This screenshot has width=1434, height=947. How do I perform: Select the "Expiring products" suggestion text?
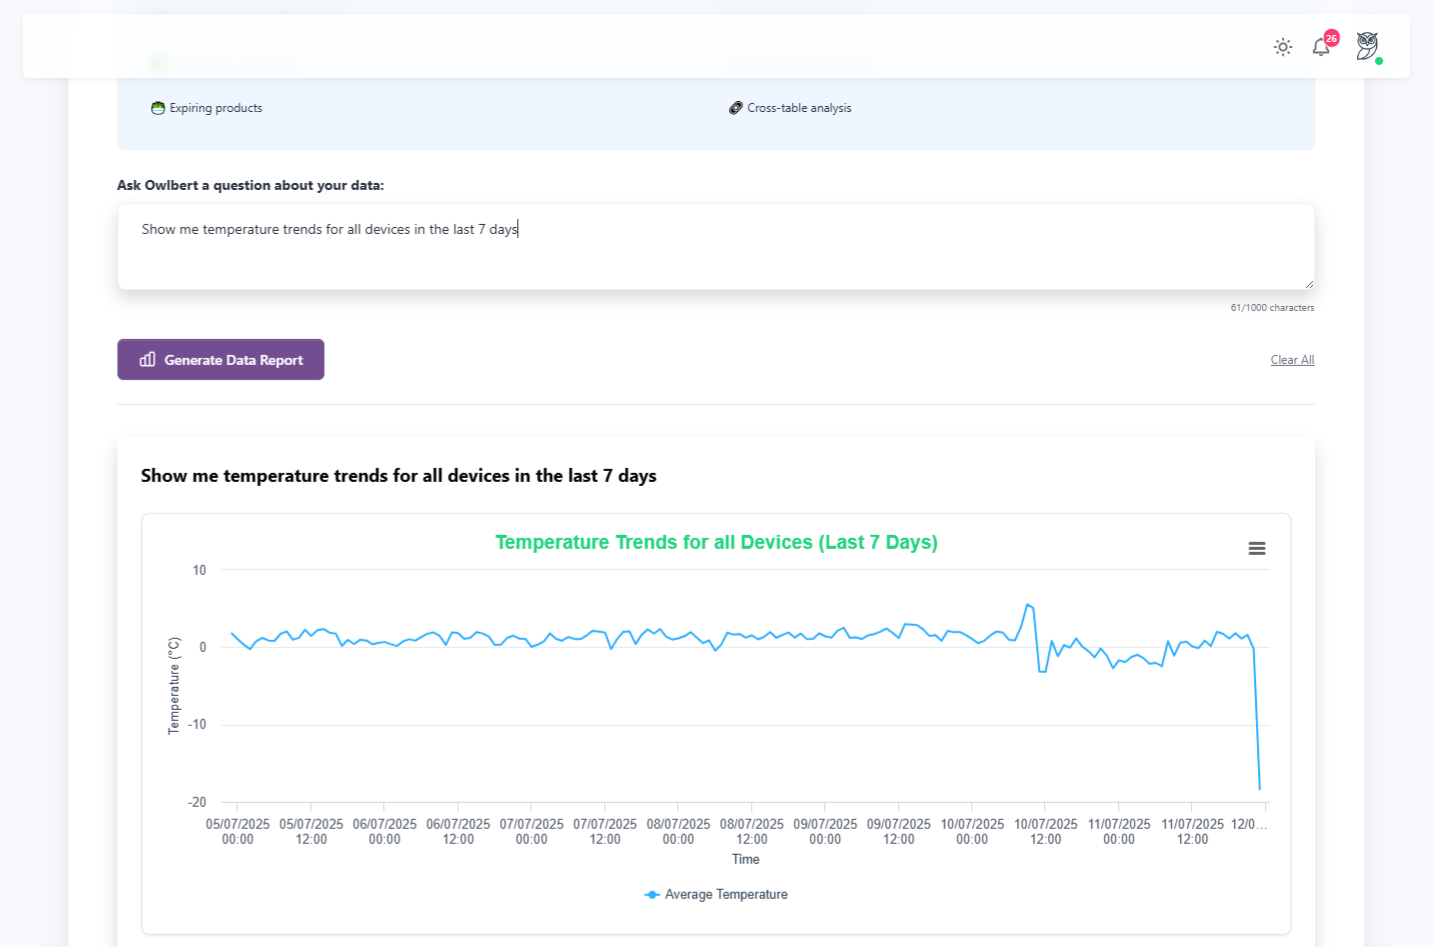click(x=216, y=108)
